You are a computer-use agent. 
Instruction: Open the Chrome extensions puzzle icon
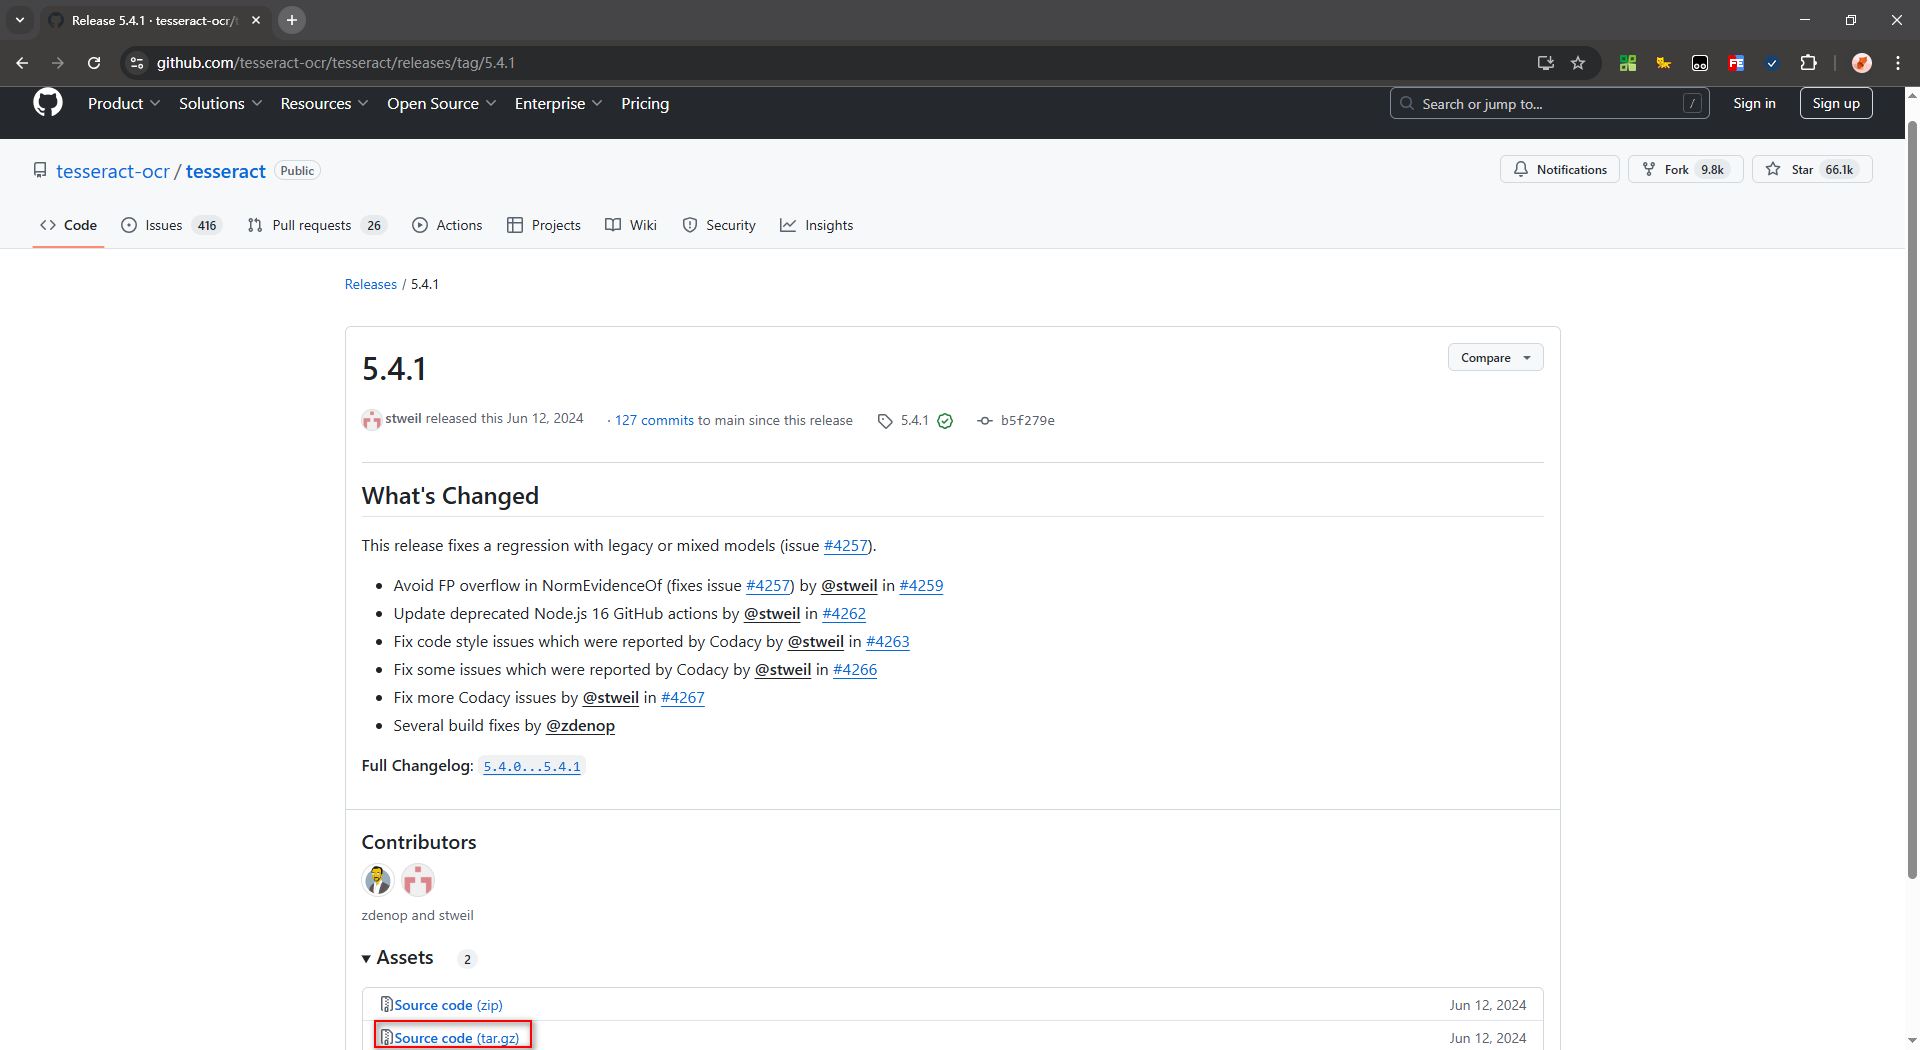tap(1808, 63)
